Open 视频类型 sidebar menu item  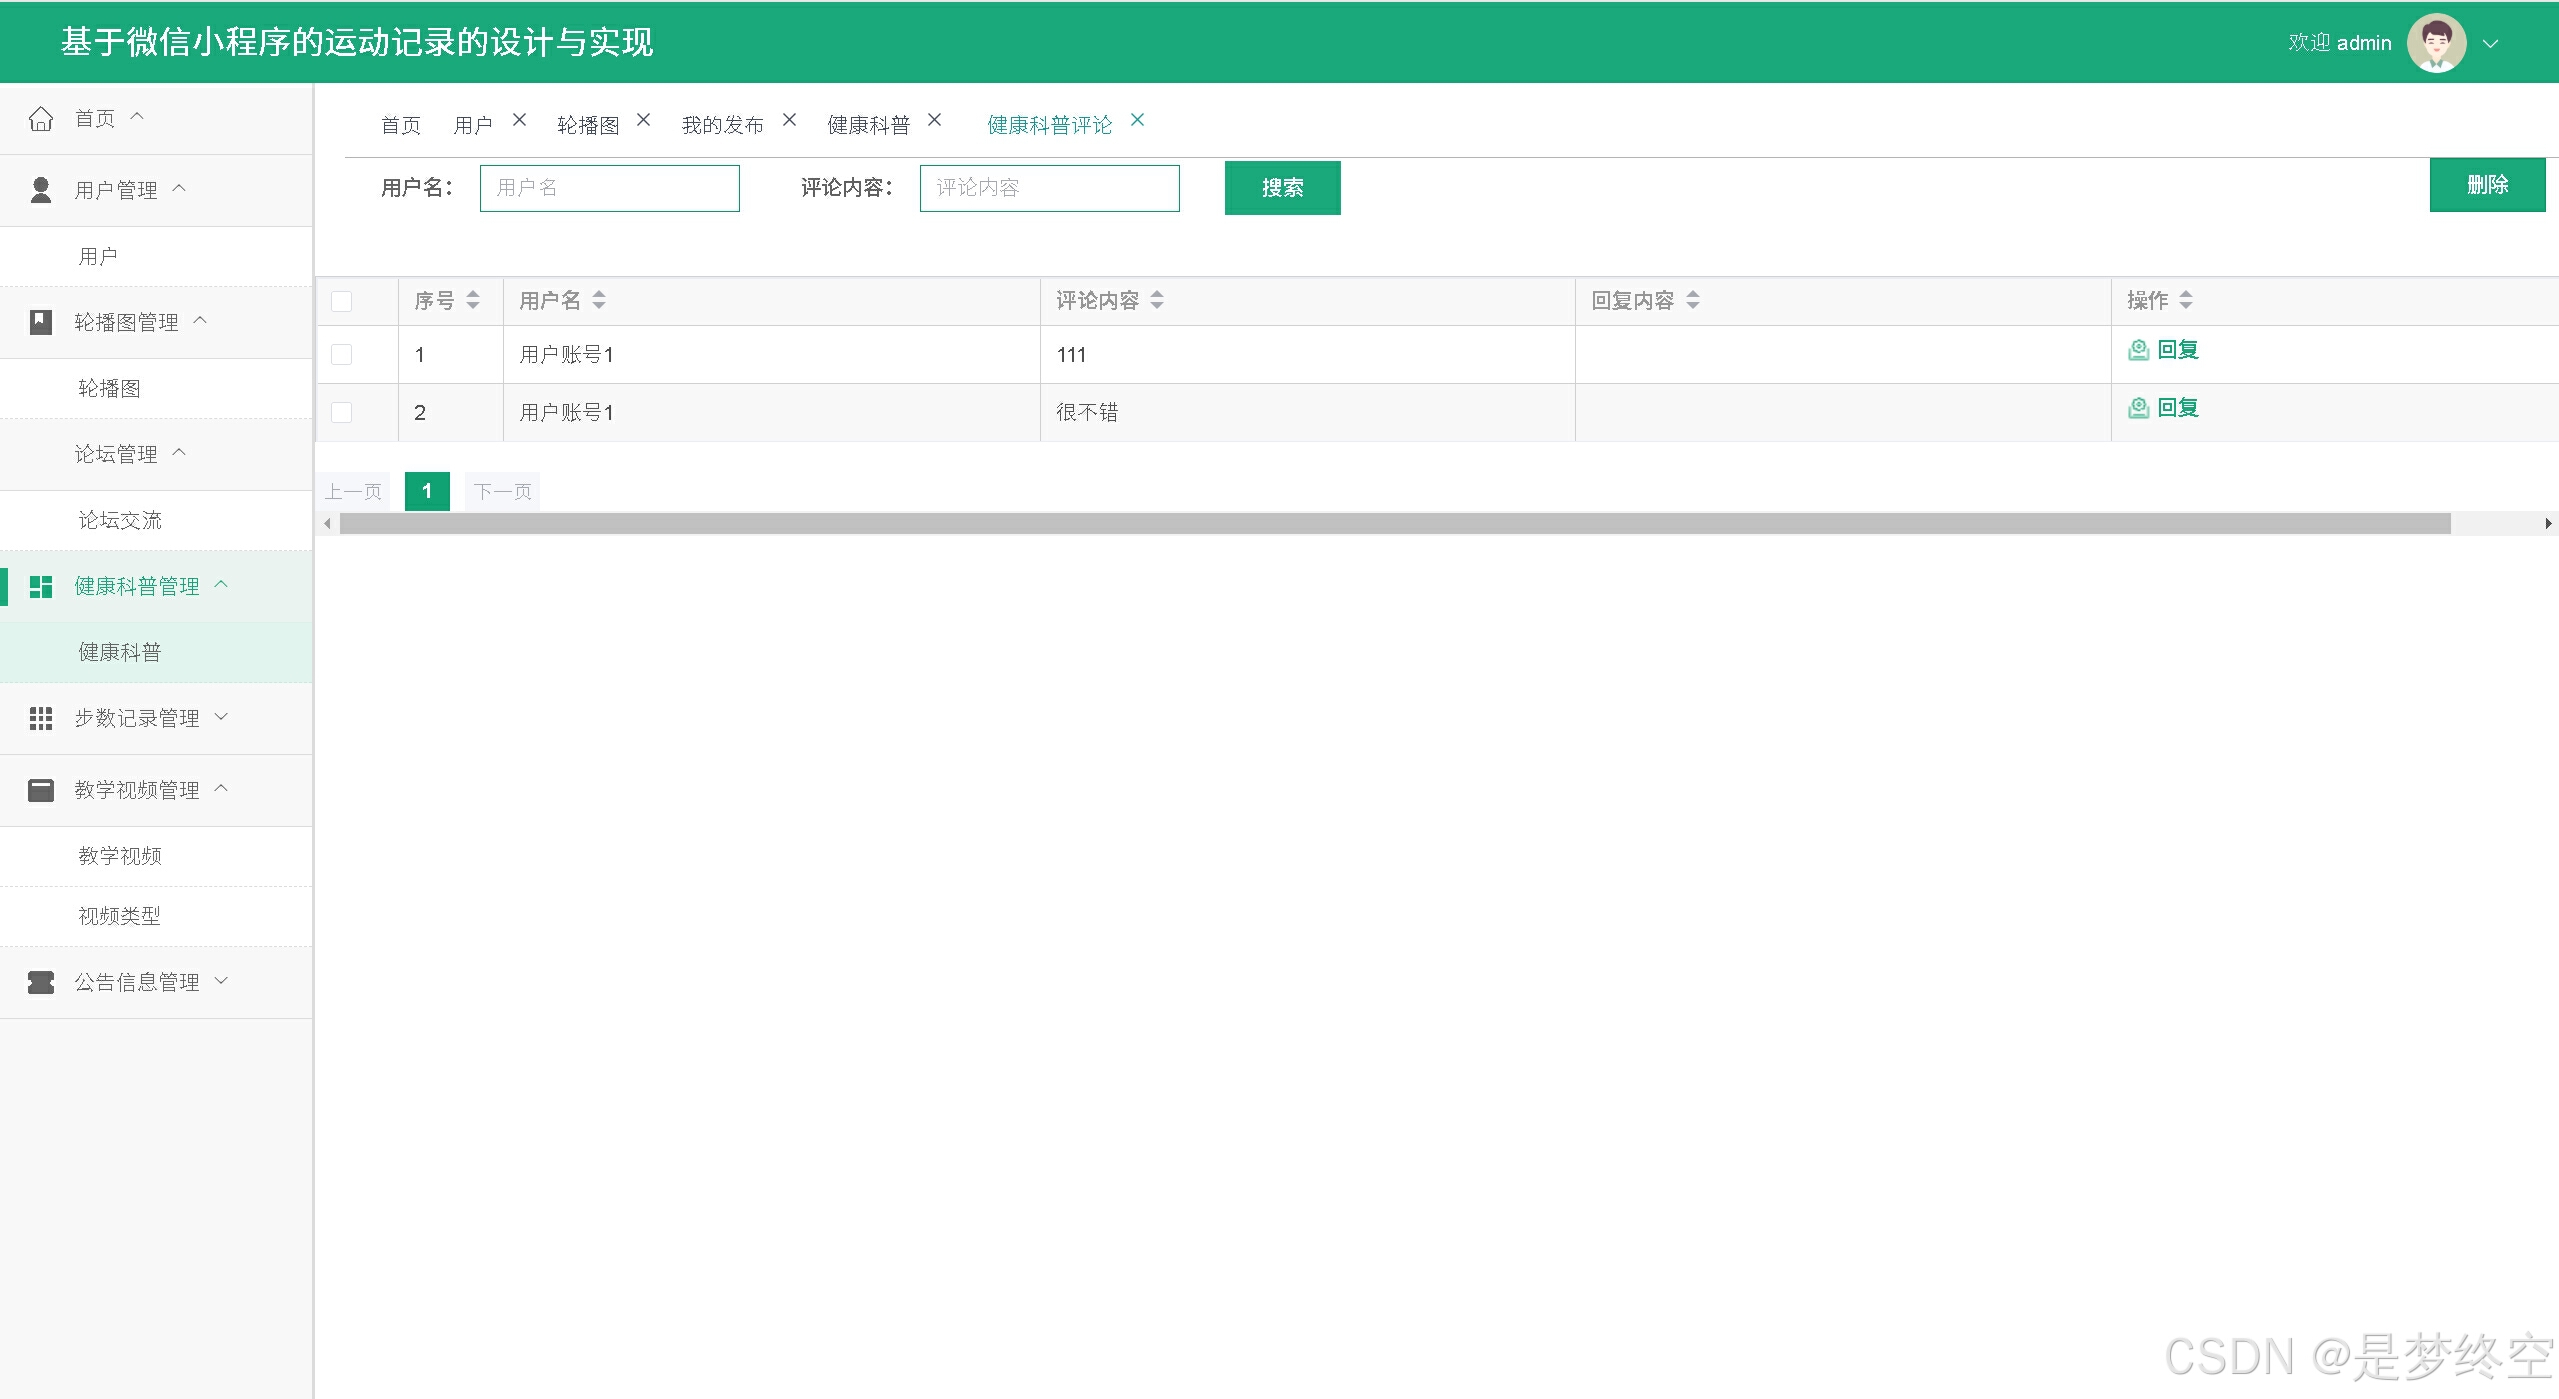click(x=119, y=916)
